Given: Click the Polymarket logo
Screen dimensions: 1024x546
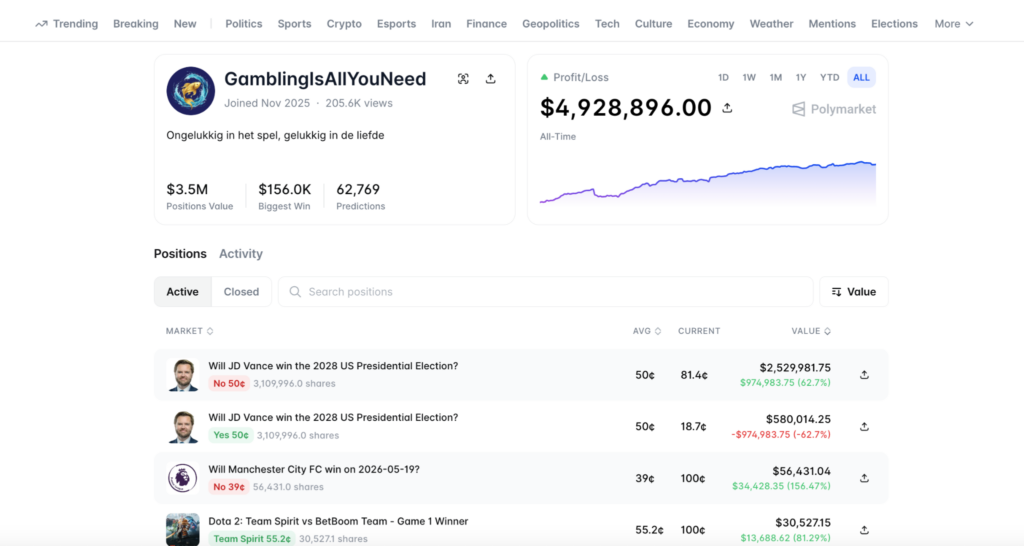Looking at the screenshot, I should (x=834, y=109).
